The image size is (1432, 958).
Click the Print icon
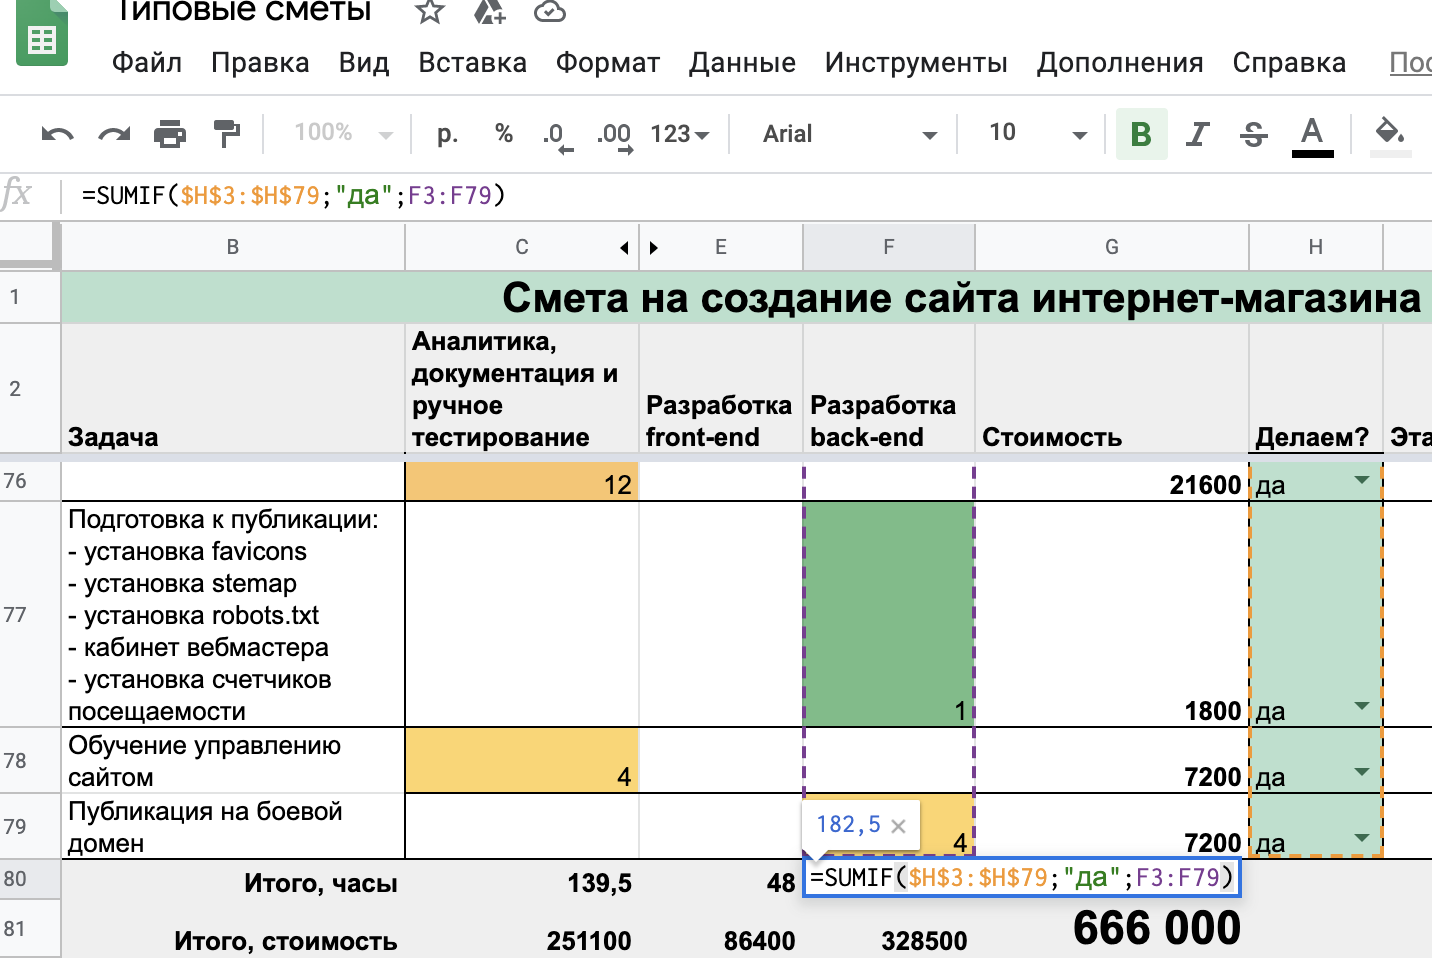(x=170, y=134)
